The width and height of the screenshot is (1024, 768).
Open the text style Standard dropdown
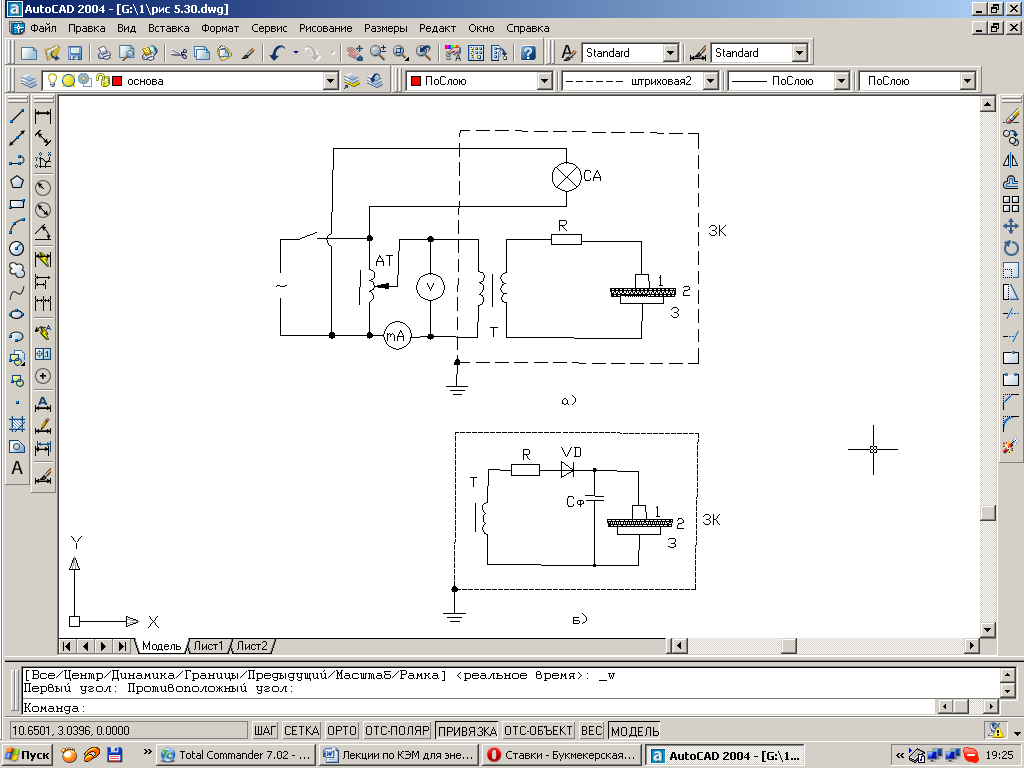(x=671, y=53)
